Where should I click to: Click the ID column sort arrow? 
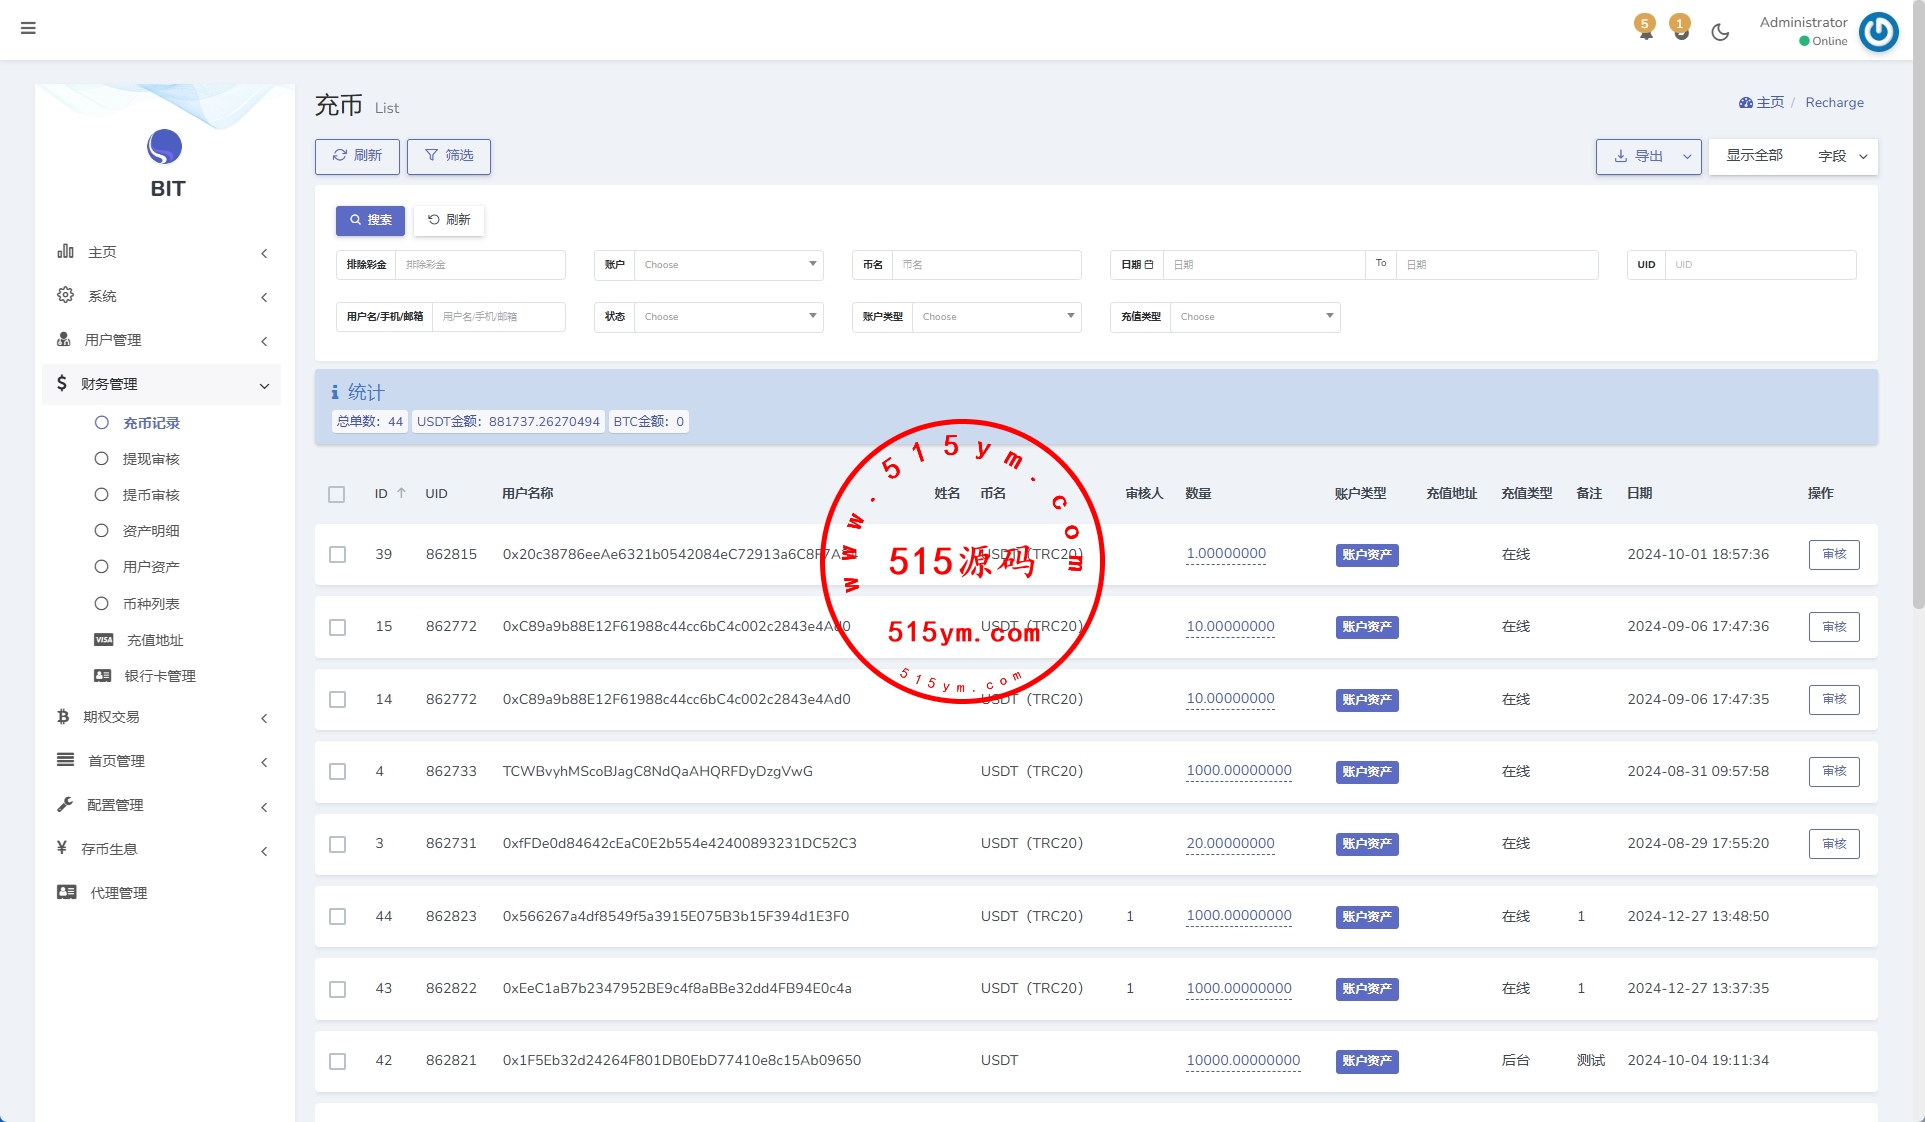401,493
